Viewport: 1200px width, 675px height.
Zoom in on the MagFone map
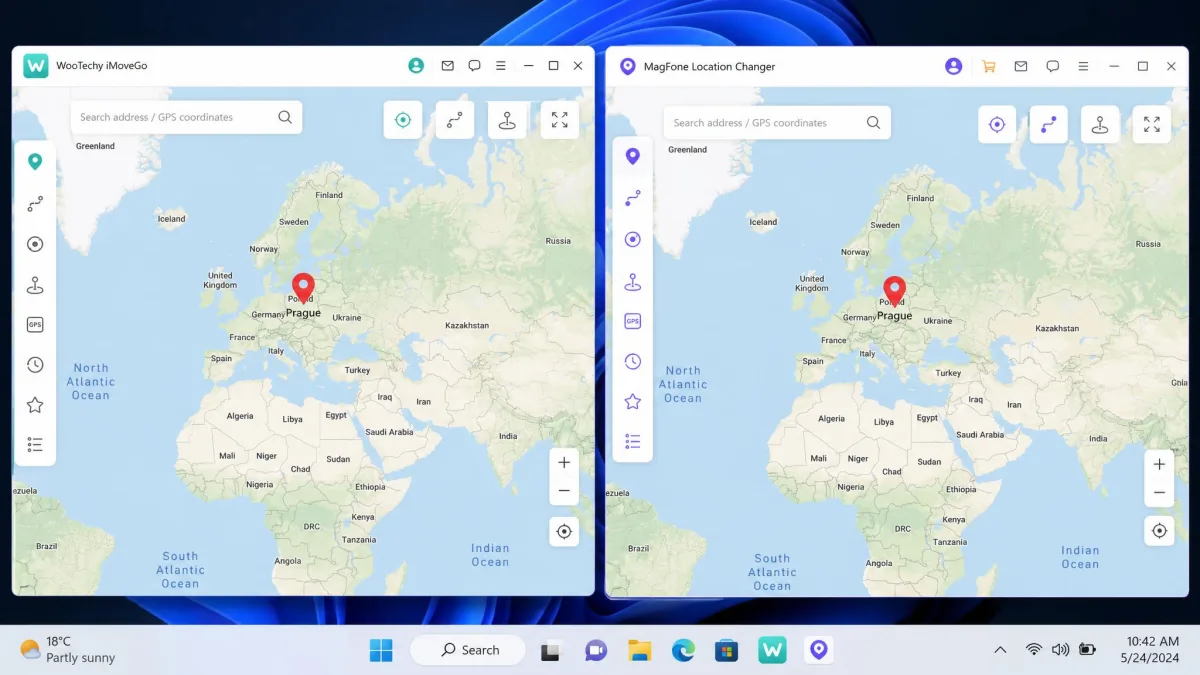pos(1159,465)
